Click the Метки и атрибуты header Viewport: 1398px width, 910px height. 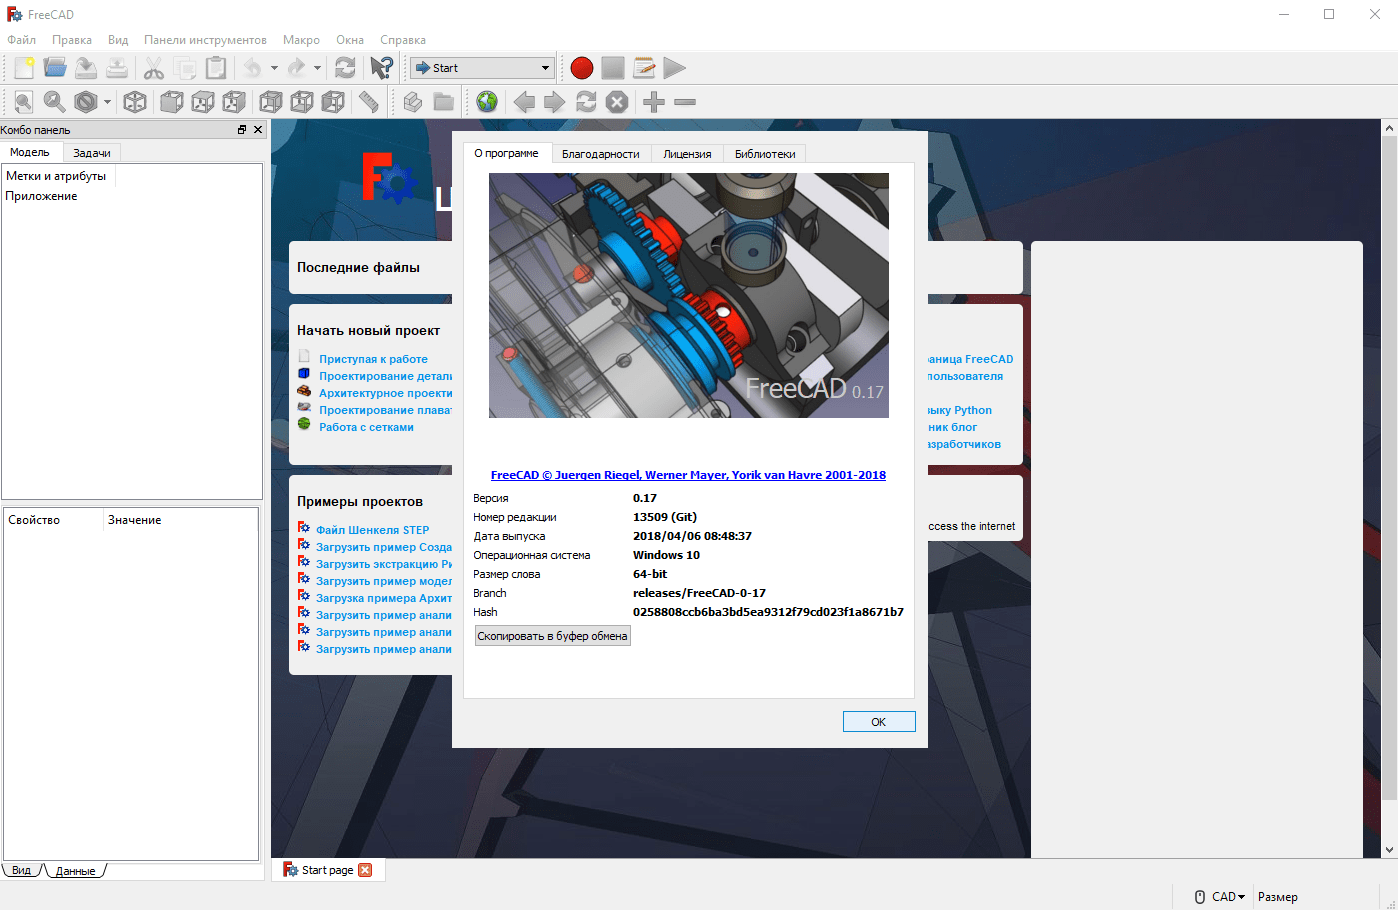(58, 176)
